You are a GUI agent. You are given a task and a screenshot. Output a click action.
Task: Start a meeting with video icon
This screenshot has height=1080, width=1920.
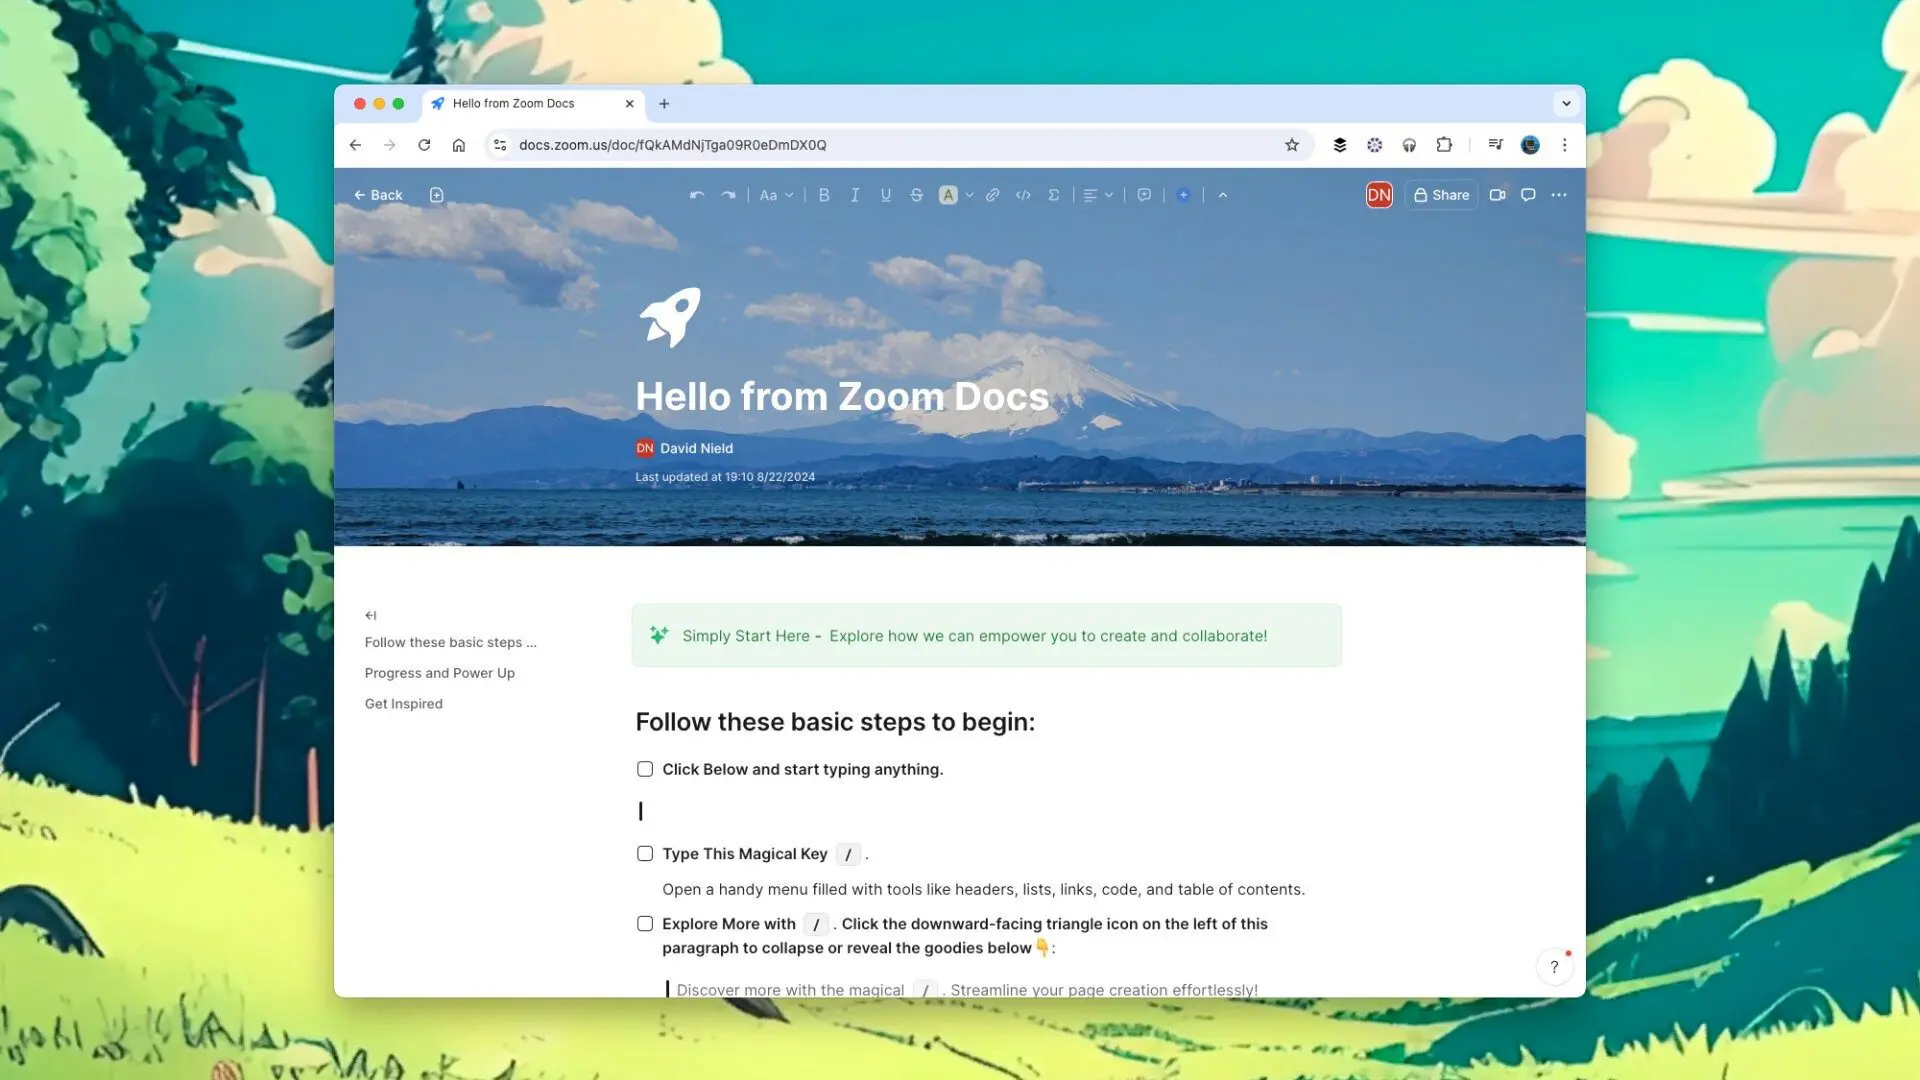1497,195
